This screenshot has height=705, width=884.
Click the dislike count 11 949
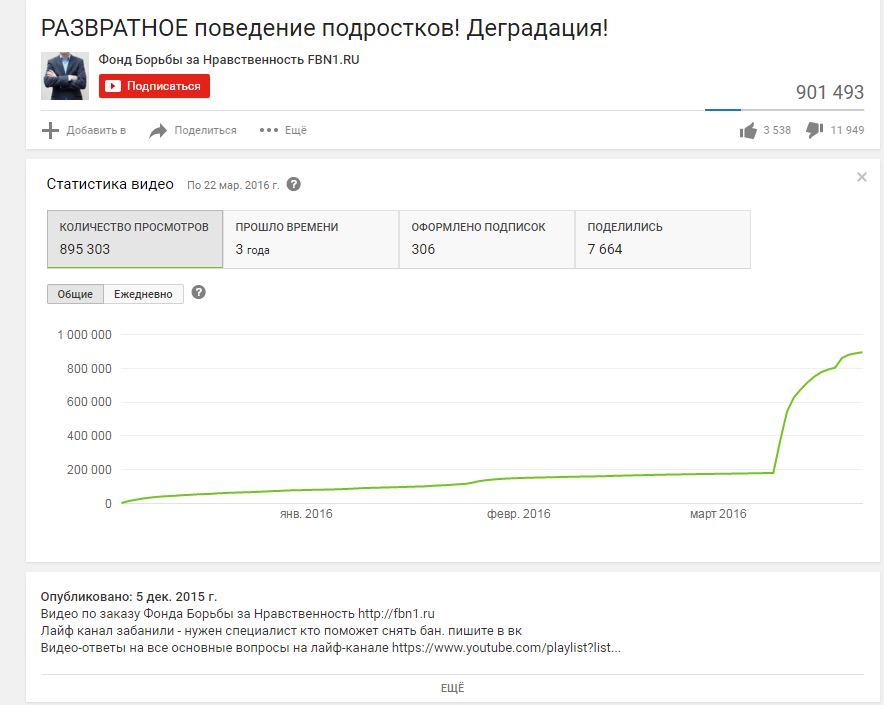[x=847, y=130]
